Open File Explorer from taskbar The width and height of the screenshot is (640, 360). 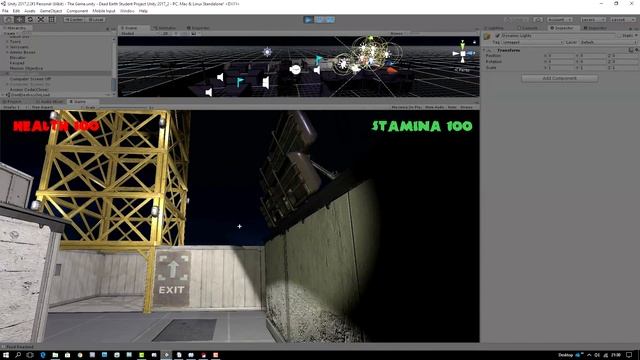(x=55, y=355)
